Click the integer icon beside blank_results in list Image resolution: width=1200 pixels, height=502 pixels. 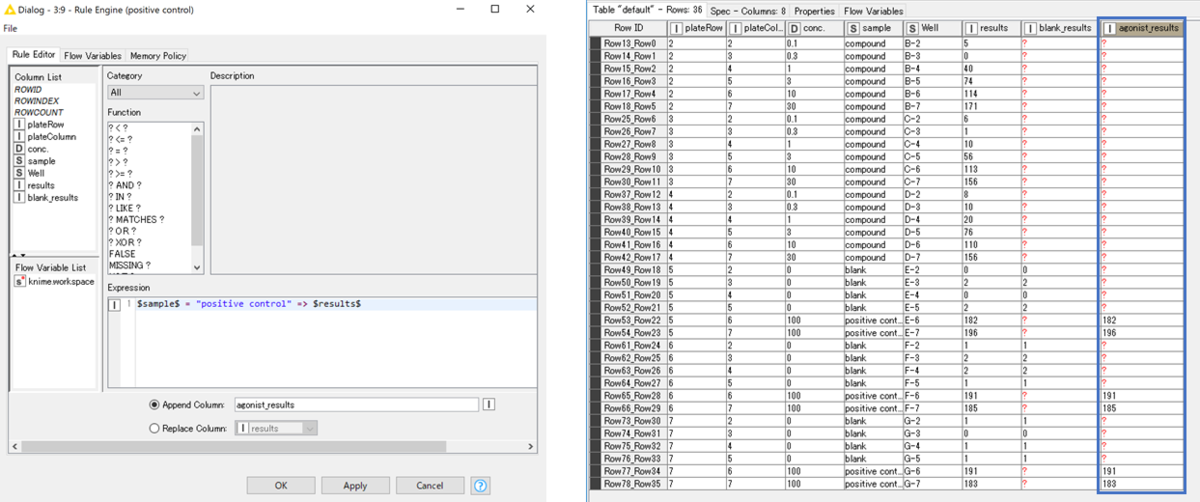(20, 197)
